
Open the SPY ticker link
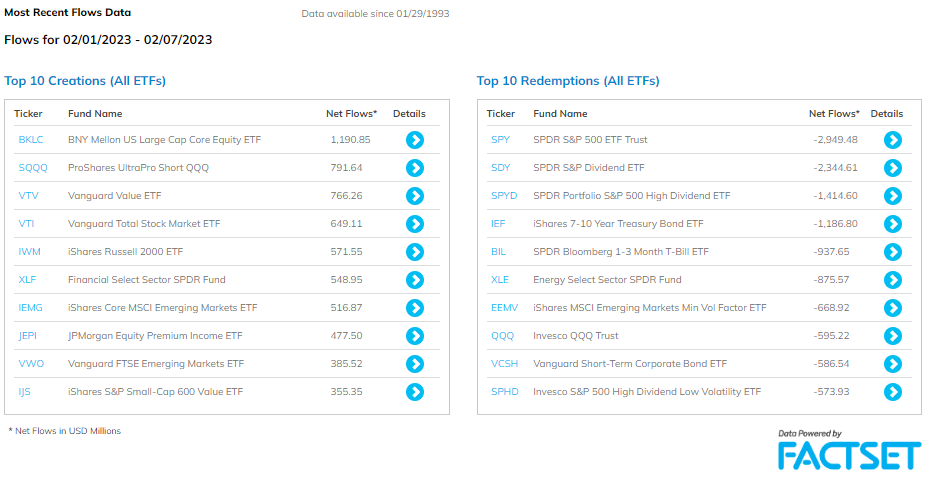(x=501, y=139)
